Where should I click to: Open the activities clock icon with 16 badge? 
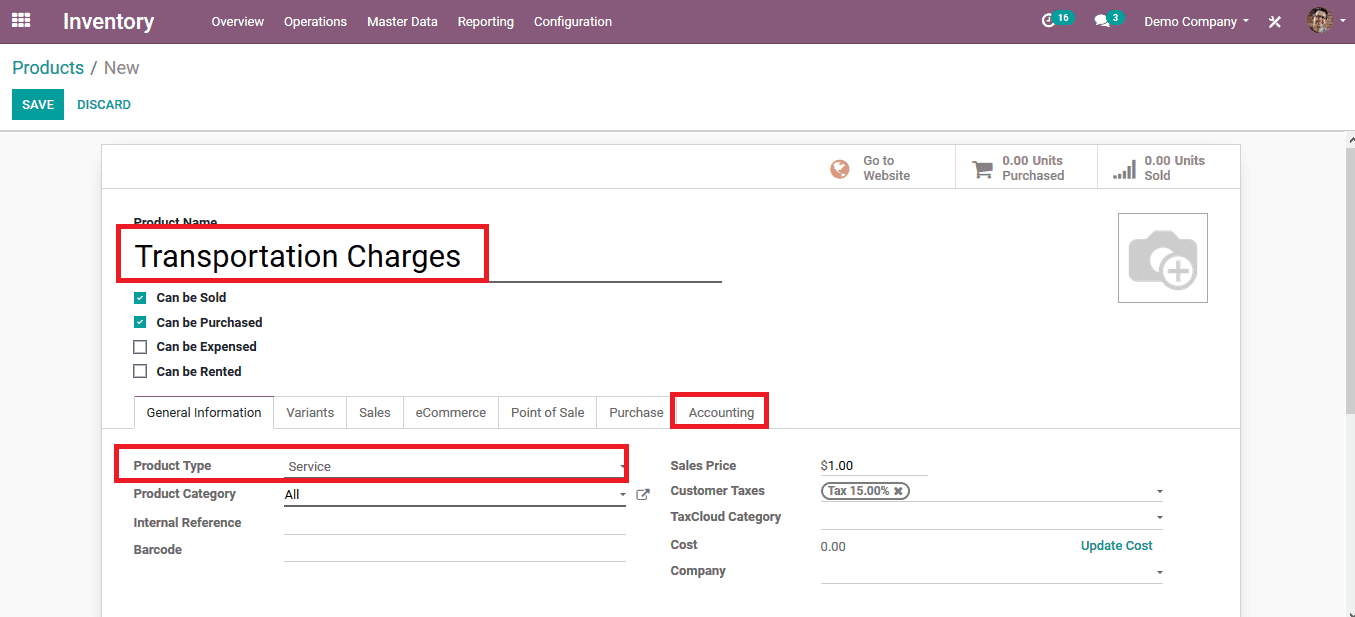[x=1049, y=21]
